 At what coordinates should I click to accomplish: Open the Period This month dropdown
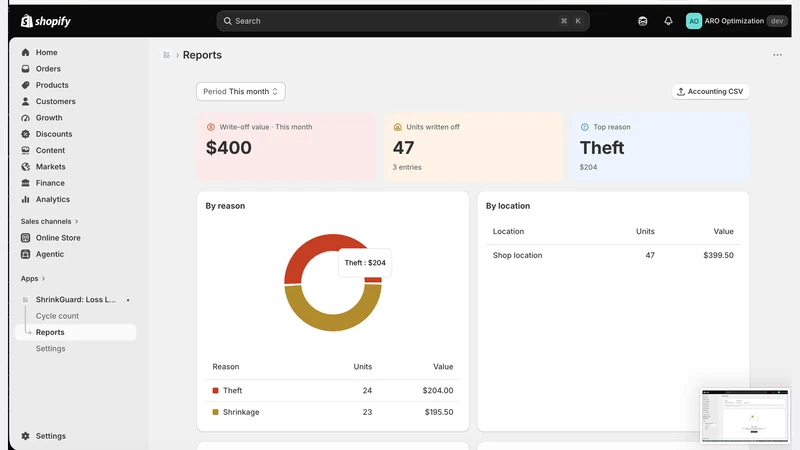click(241, 91)
